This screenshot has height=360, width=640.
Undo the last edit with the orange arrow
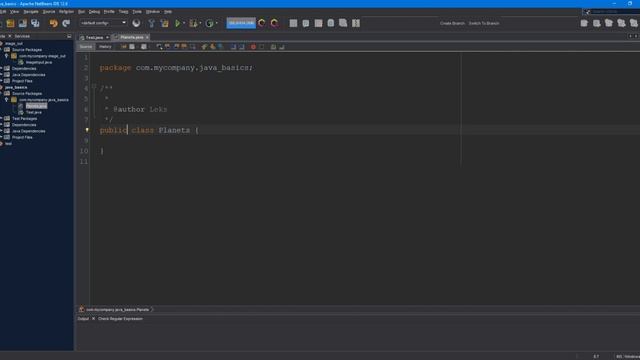(53, 23)
